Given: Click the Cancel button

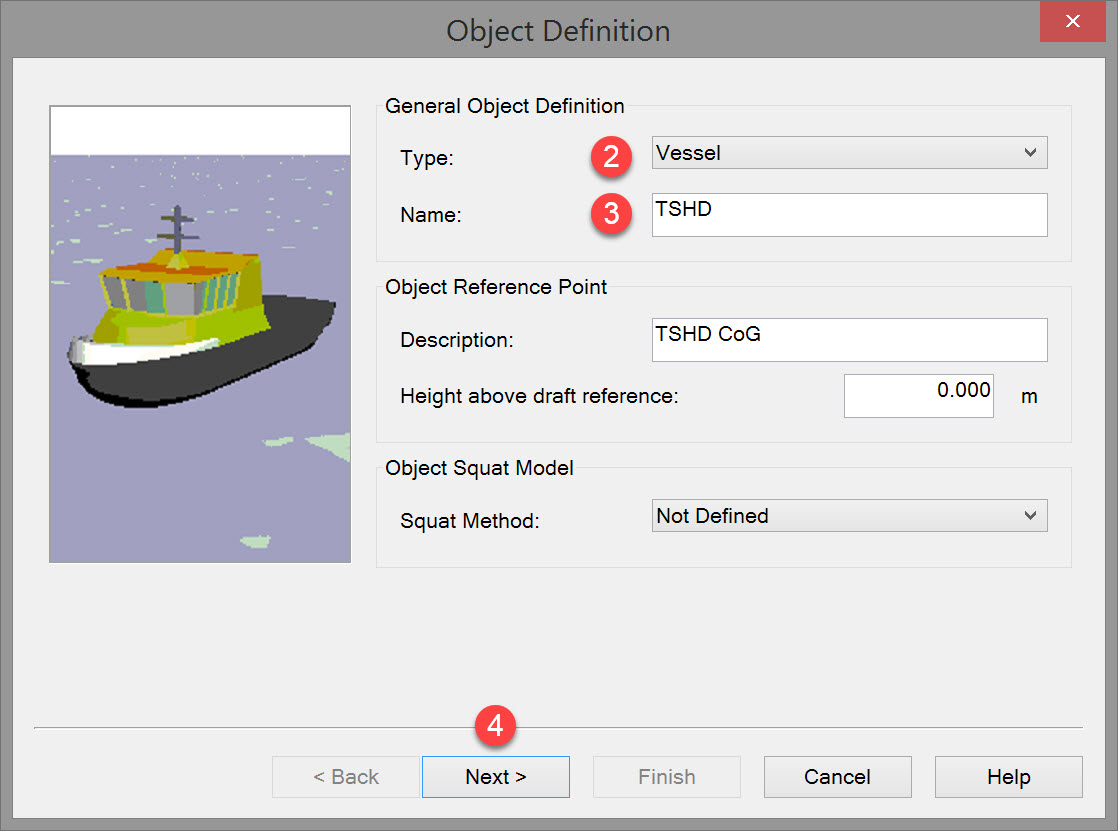Looking at the screenshot, I should point(837,777).
